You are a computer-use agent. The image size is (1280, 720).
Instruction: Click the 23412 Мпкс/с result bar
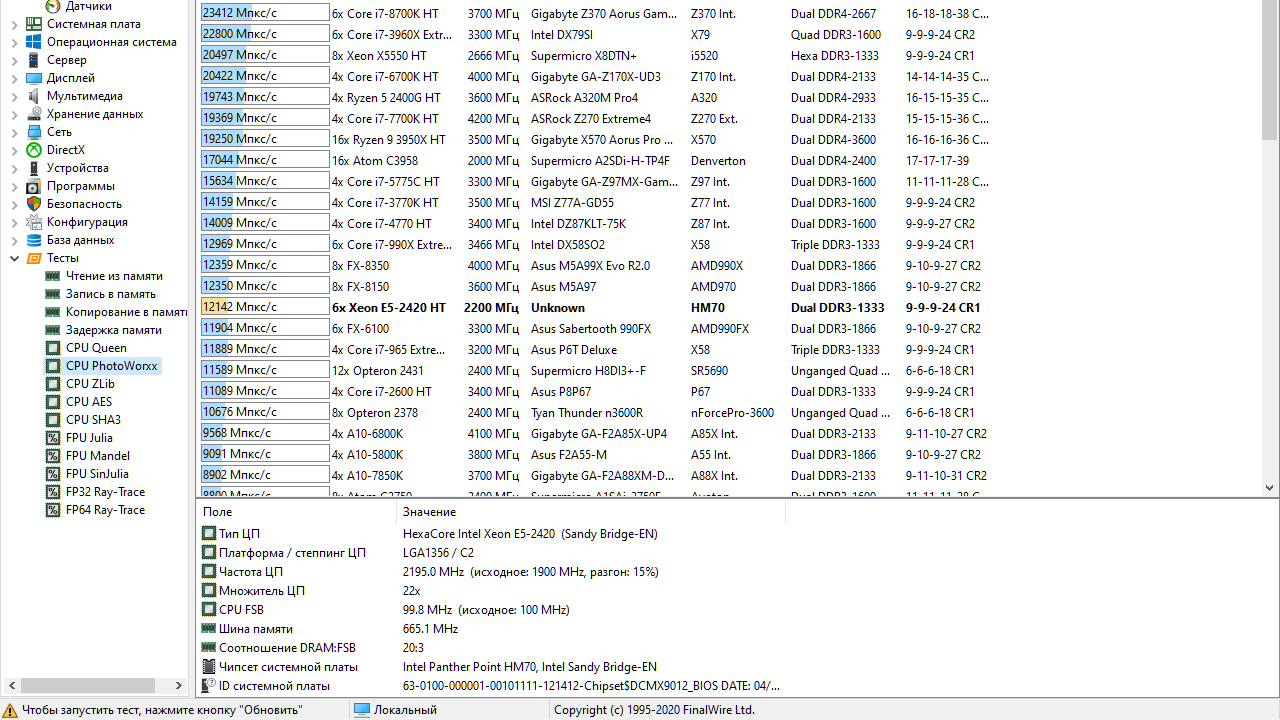(x=265, y=13)
